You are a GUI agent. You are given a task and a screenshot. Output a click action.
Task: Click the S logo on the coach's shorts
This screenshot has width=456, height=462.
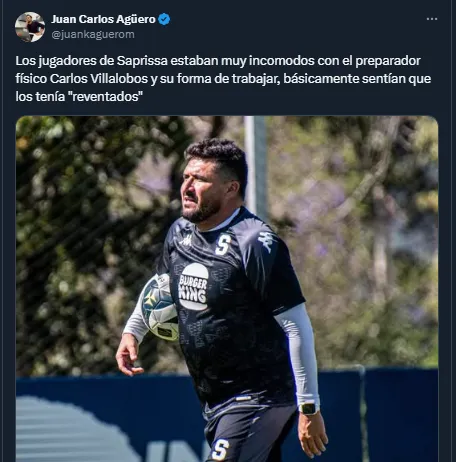point(220,450)
